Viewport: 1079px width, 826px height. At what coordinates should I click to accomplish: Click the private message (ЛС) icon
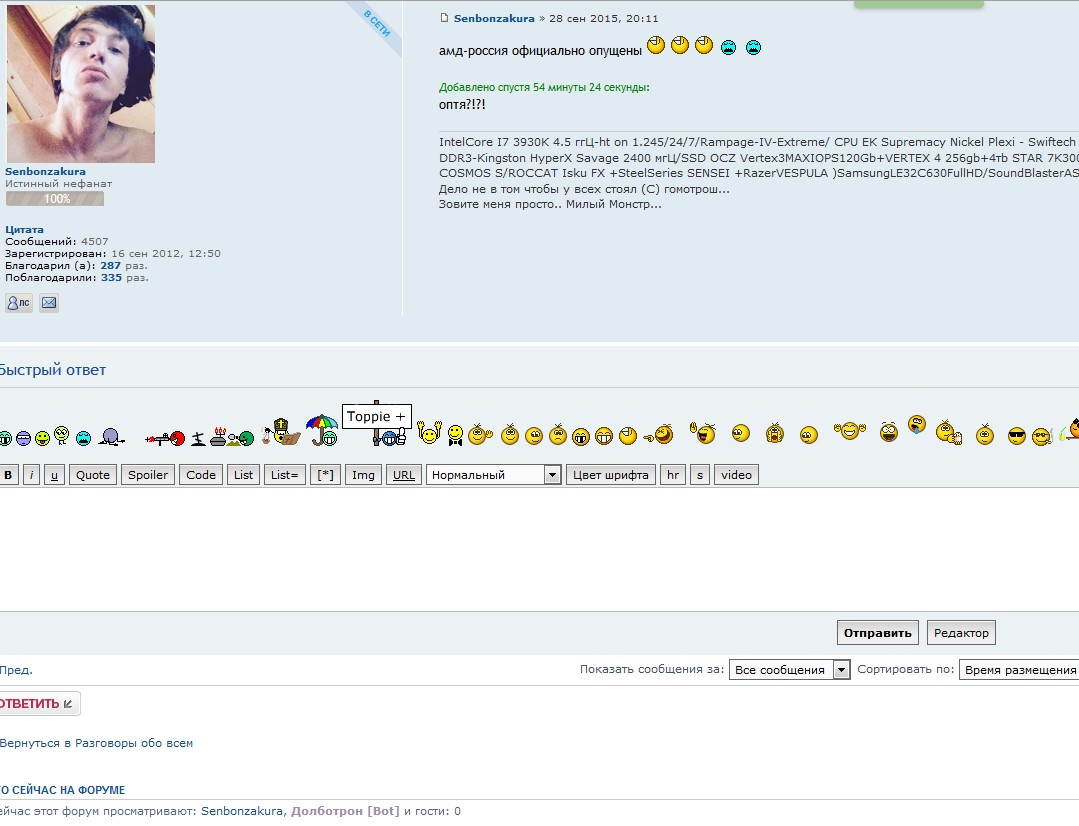tap(19, 303)
